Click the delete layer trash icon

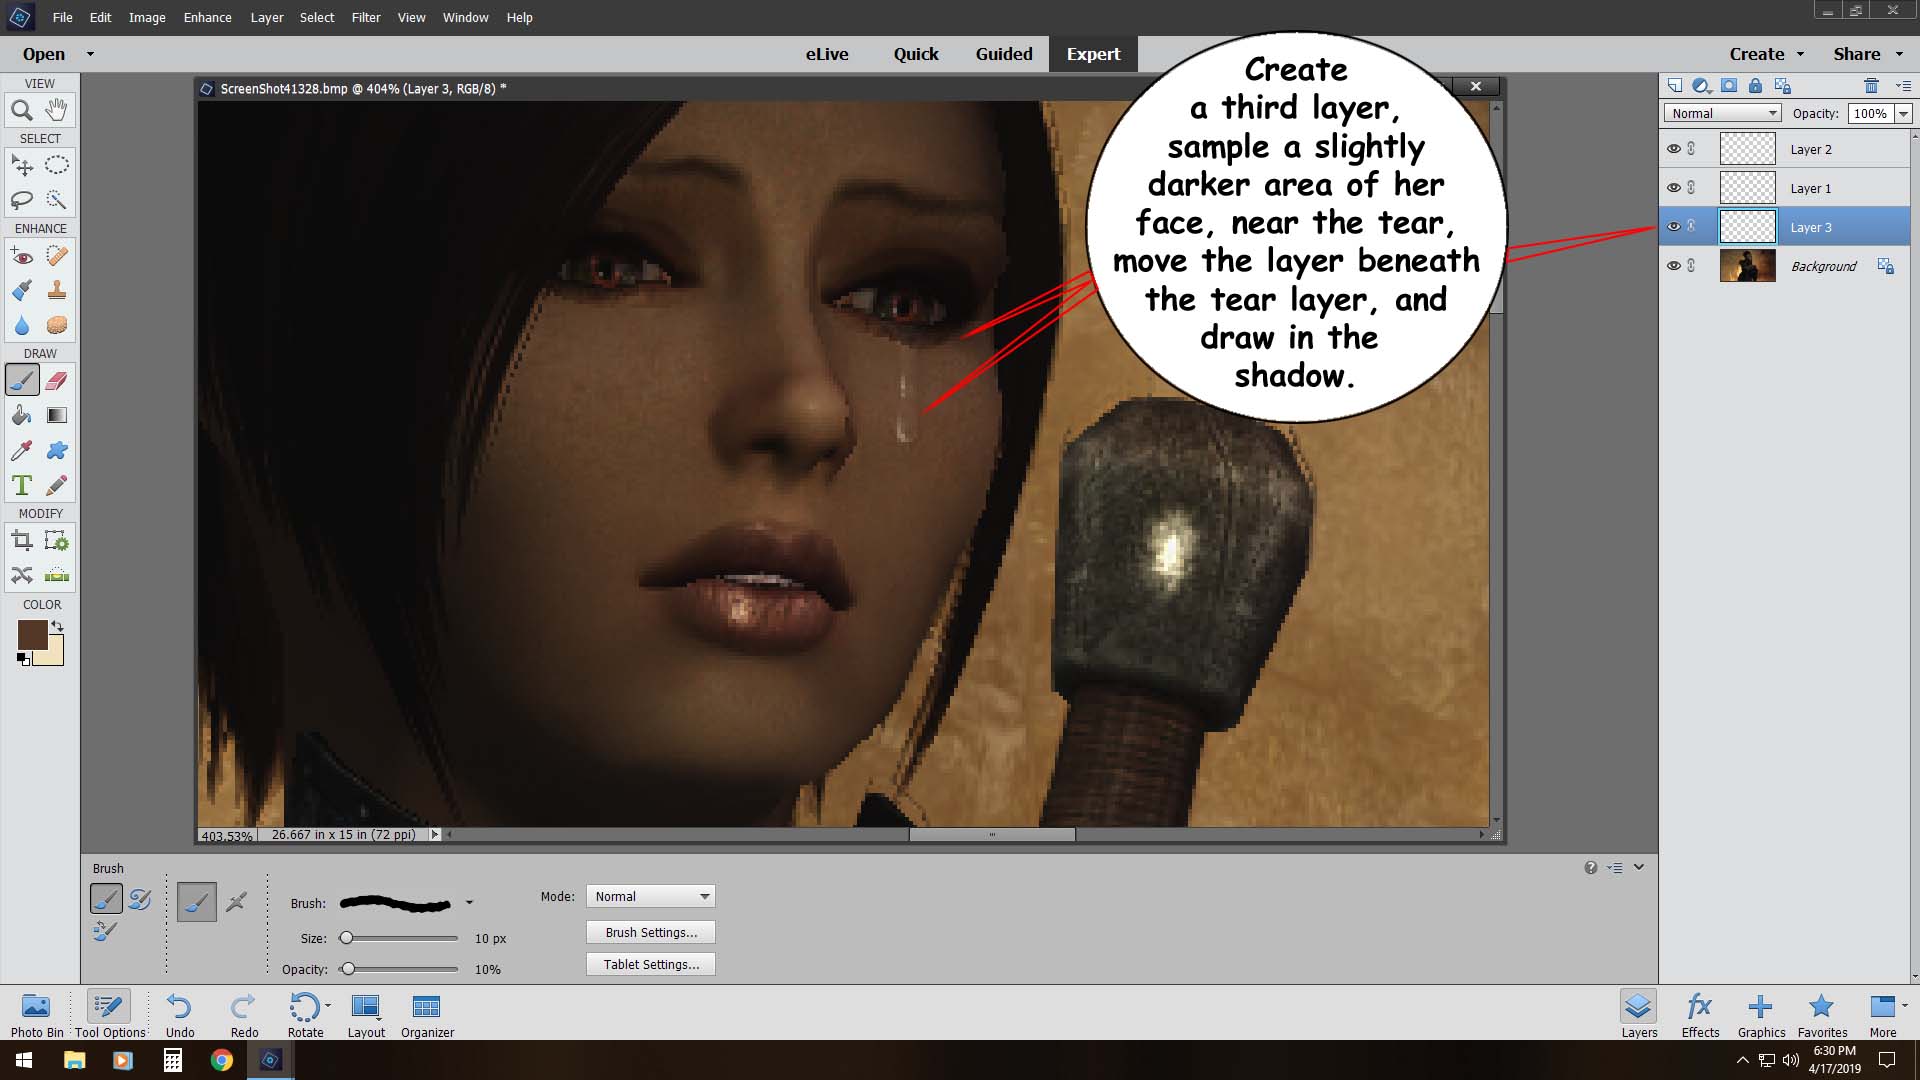click(1871, 86)
